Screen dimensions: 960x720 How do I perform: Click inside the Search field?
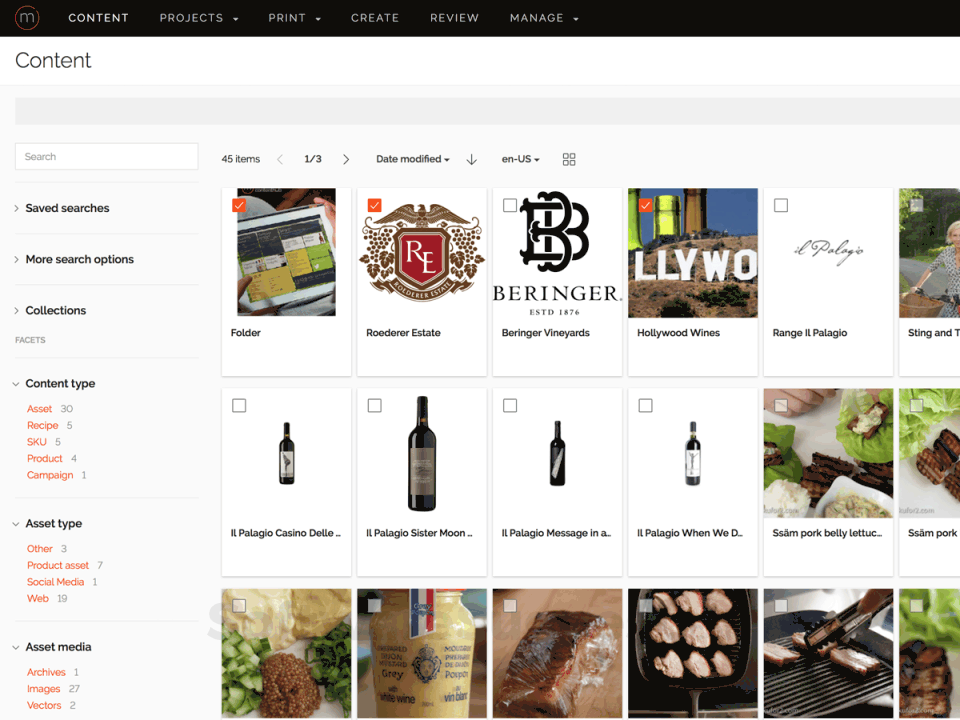[x=106, y=156]
